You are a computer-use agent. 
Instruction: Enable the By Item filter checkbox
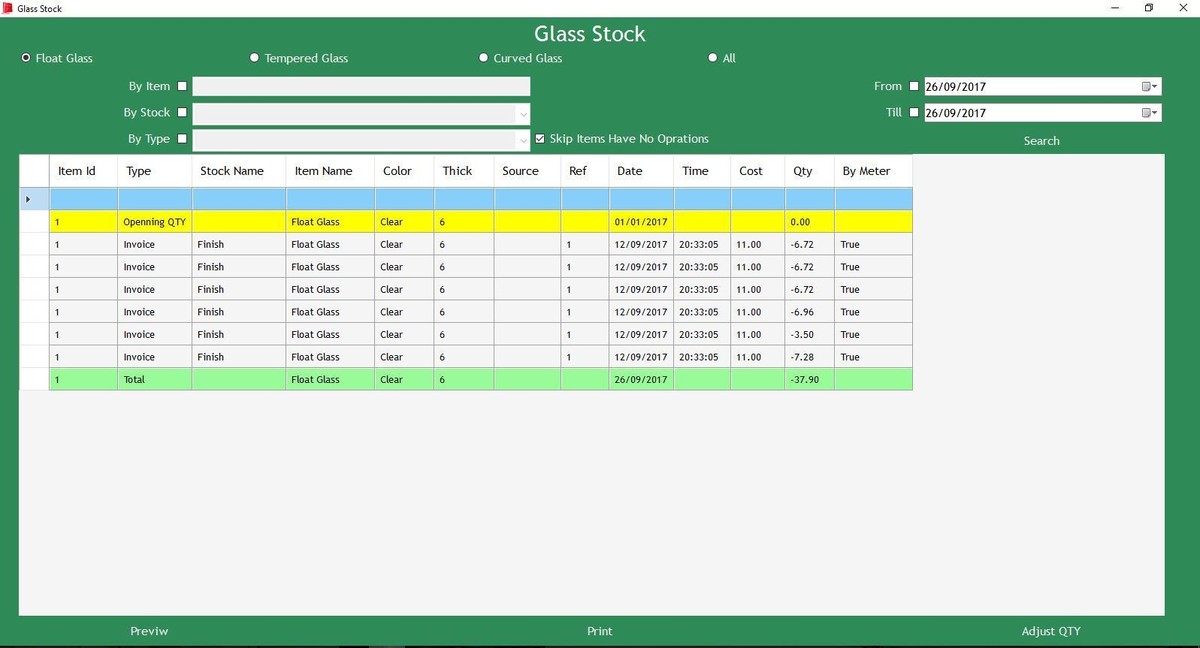coord(182,87)
